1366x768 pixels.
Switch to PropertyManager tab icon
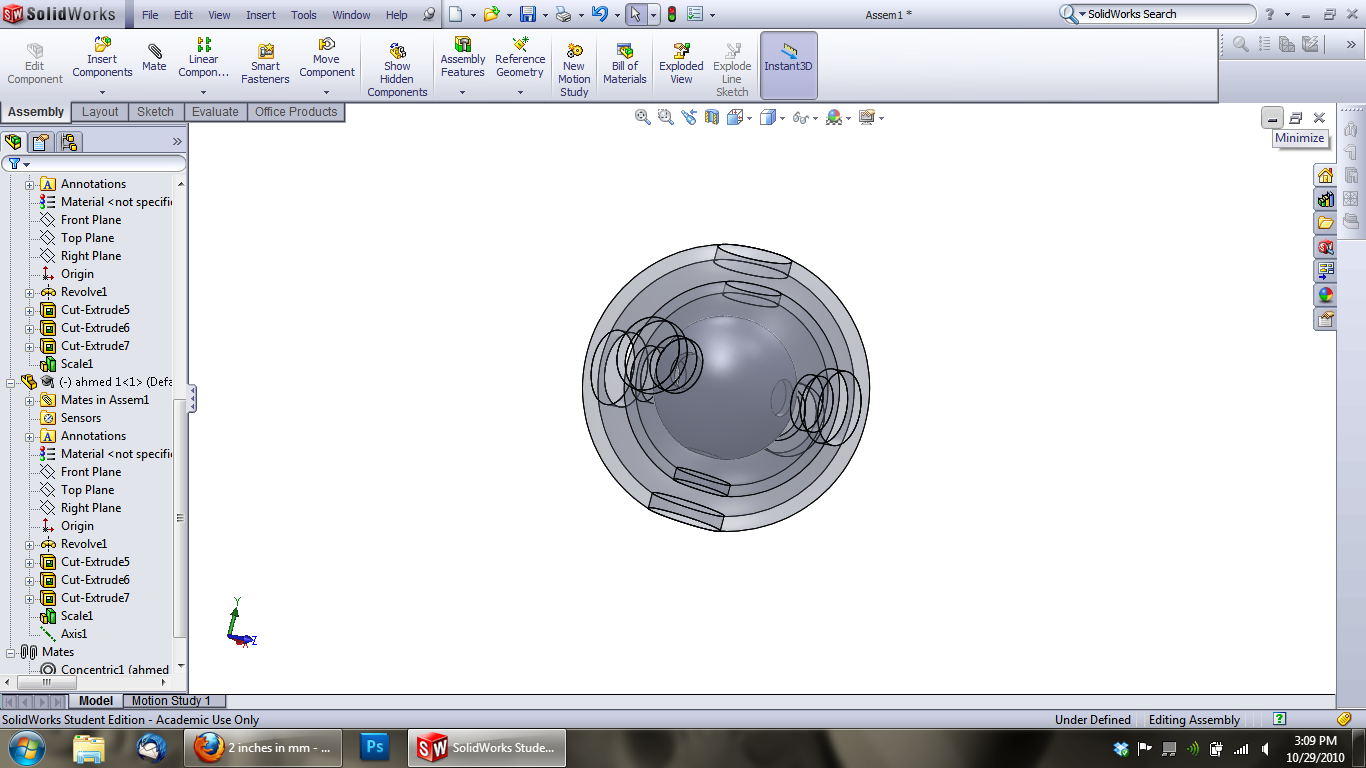coord(41,142)
